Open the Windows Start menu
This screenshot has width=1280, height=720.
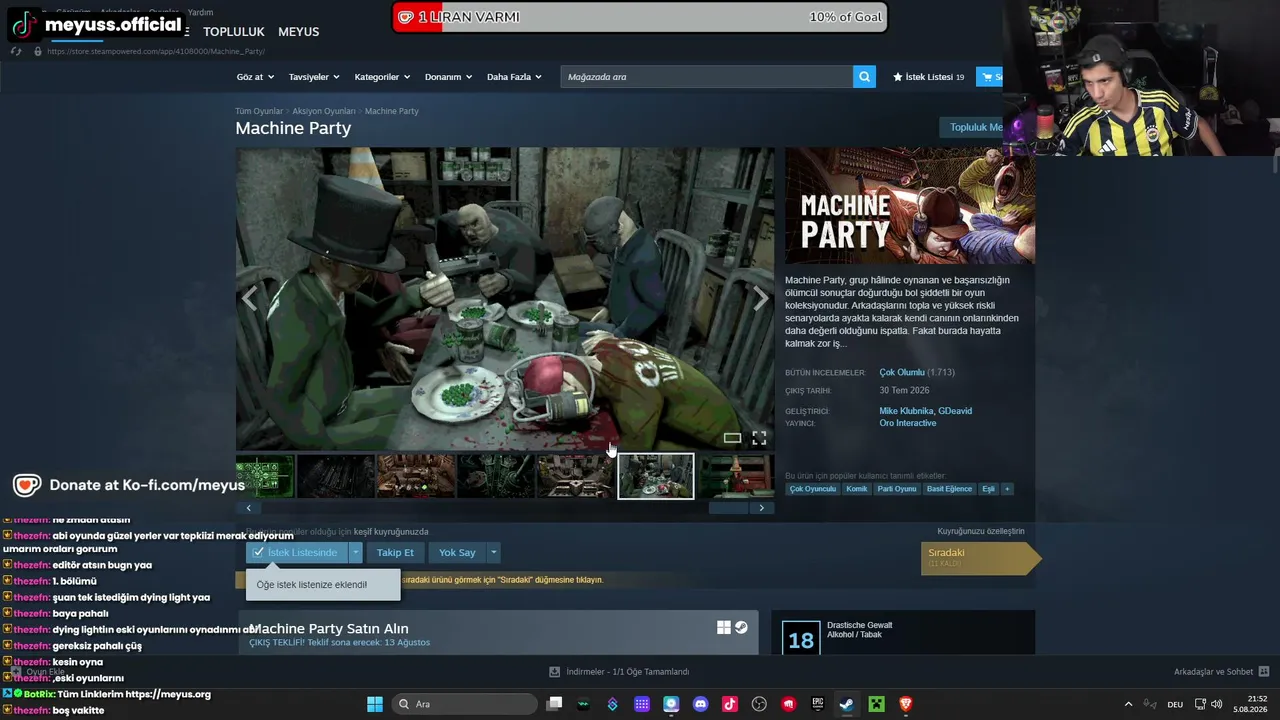375,704
